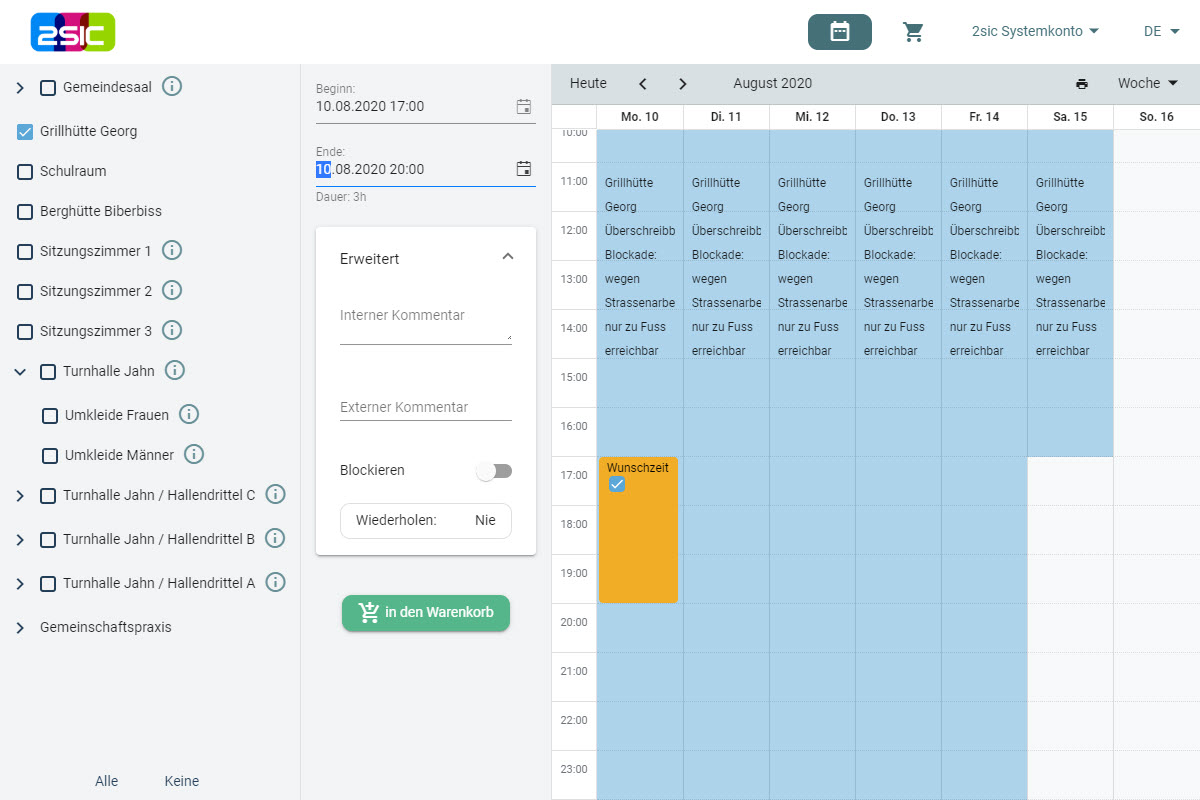
Task: Open date picker for Beginn field
Action: pyautogui.click(x=523, y=107)
